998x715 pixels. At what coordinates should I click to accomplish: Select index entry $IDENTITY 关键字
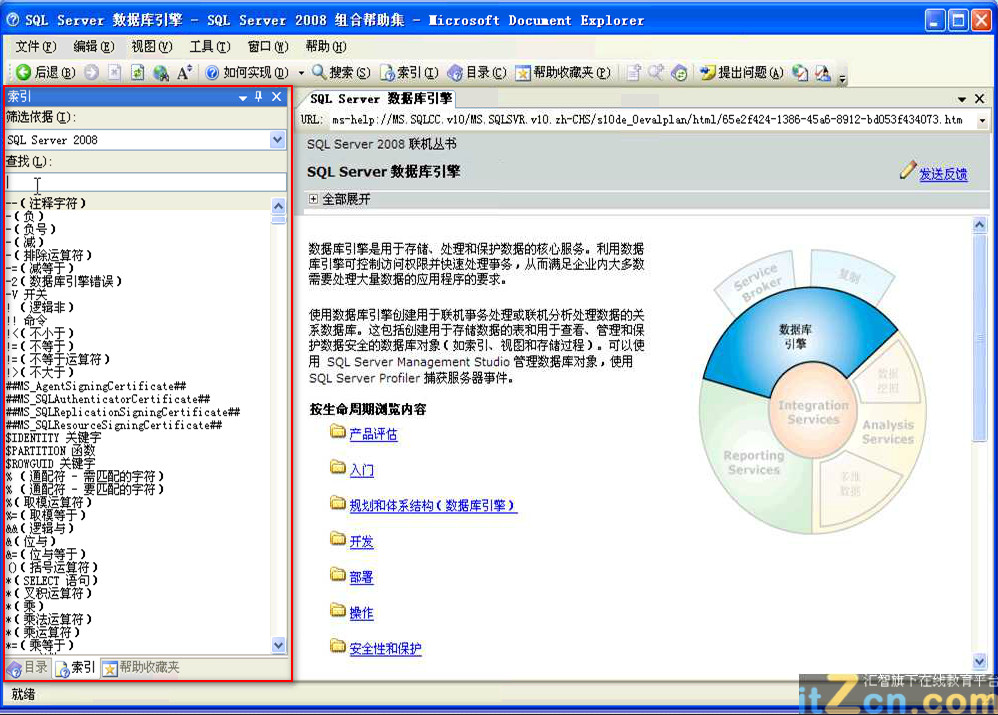tap(53, 437)
